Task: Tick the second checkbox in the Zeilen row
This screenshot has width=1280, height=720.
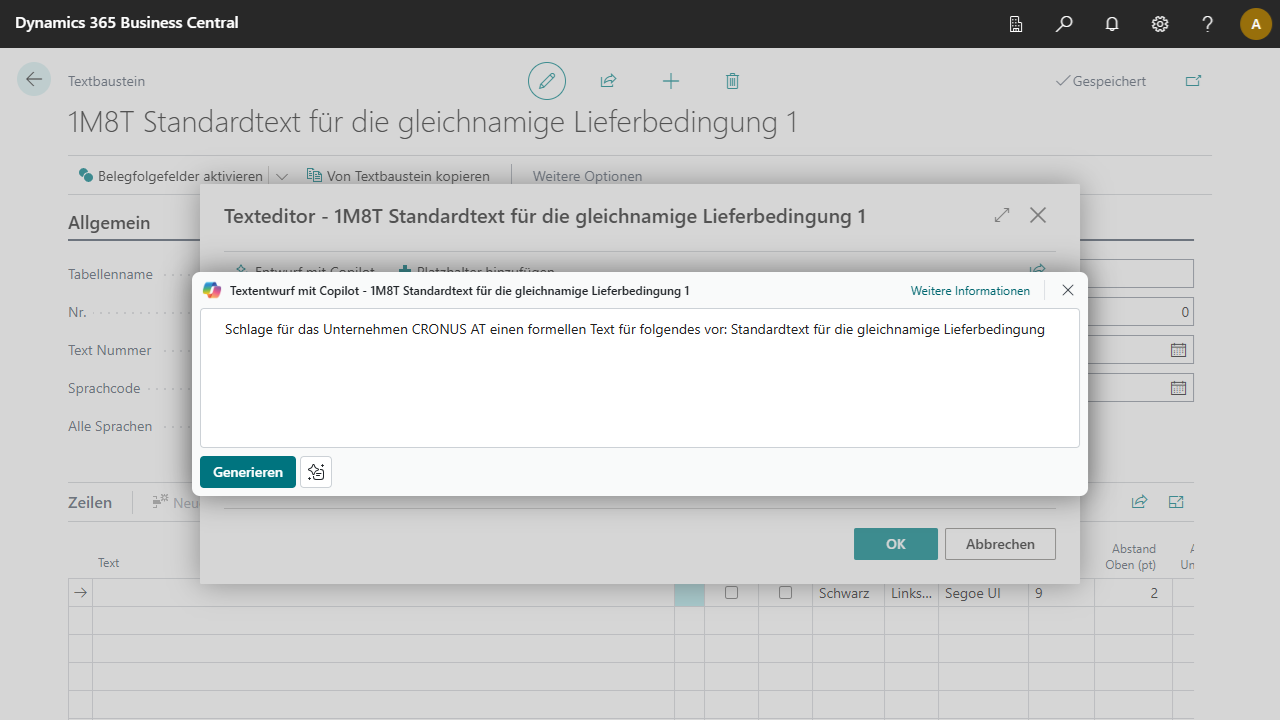Action: (785, 593)
